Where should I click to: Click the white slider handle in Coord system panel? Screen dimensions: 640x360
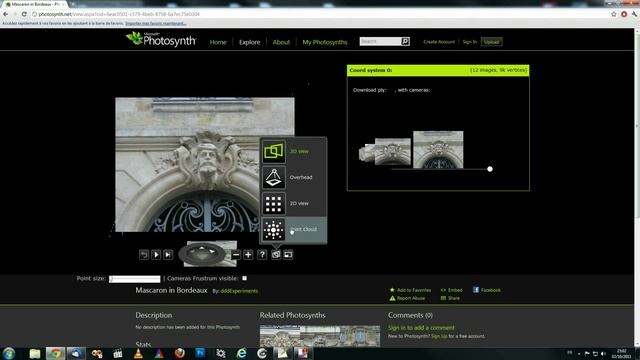pyautogui.click(x=490, y=169)
